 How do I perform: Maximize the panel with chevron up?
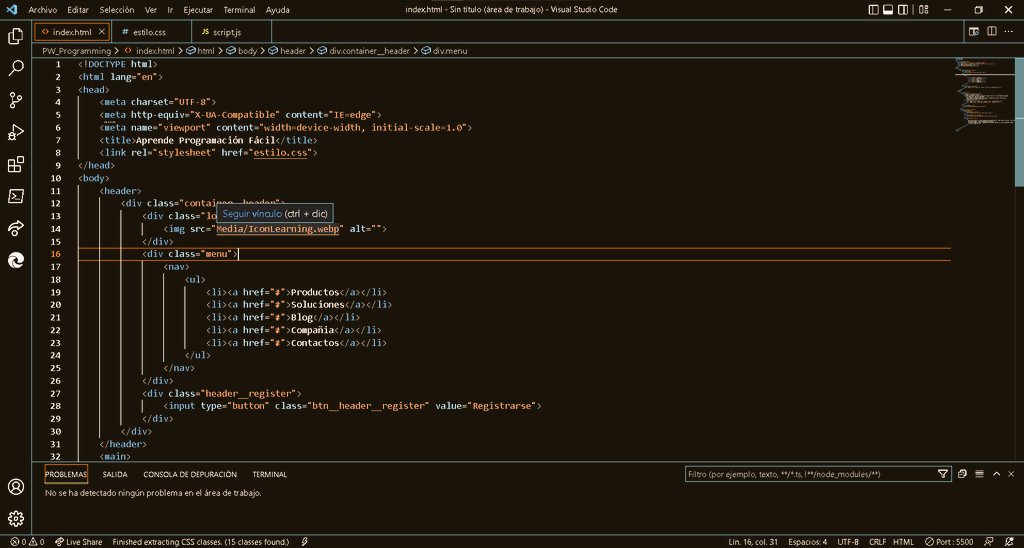coord(997,474)
